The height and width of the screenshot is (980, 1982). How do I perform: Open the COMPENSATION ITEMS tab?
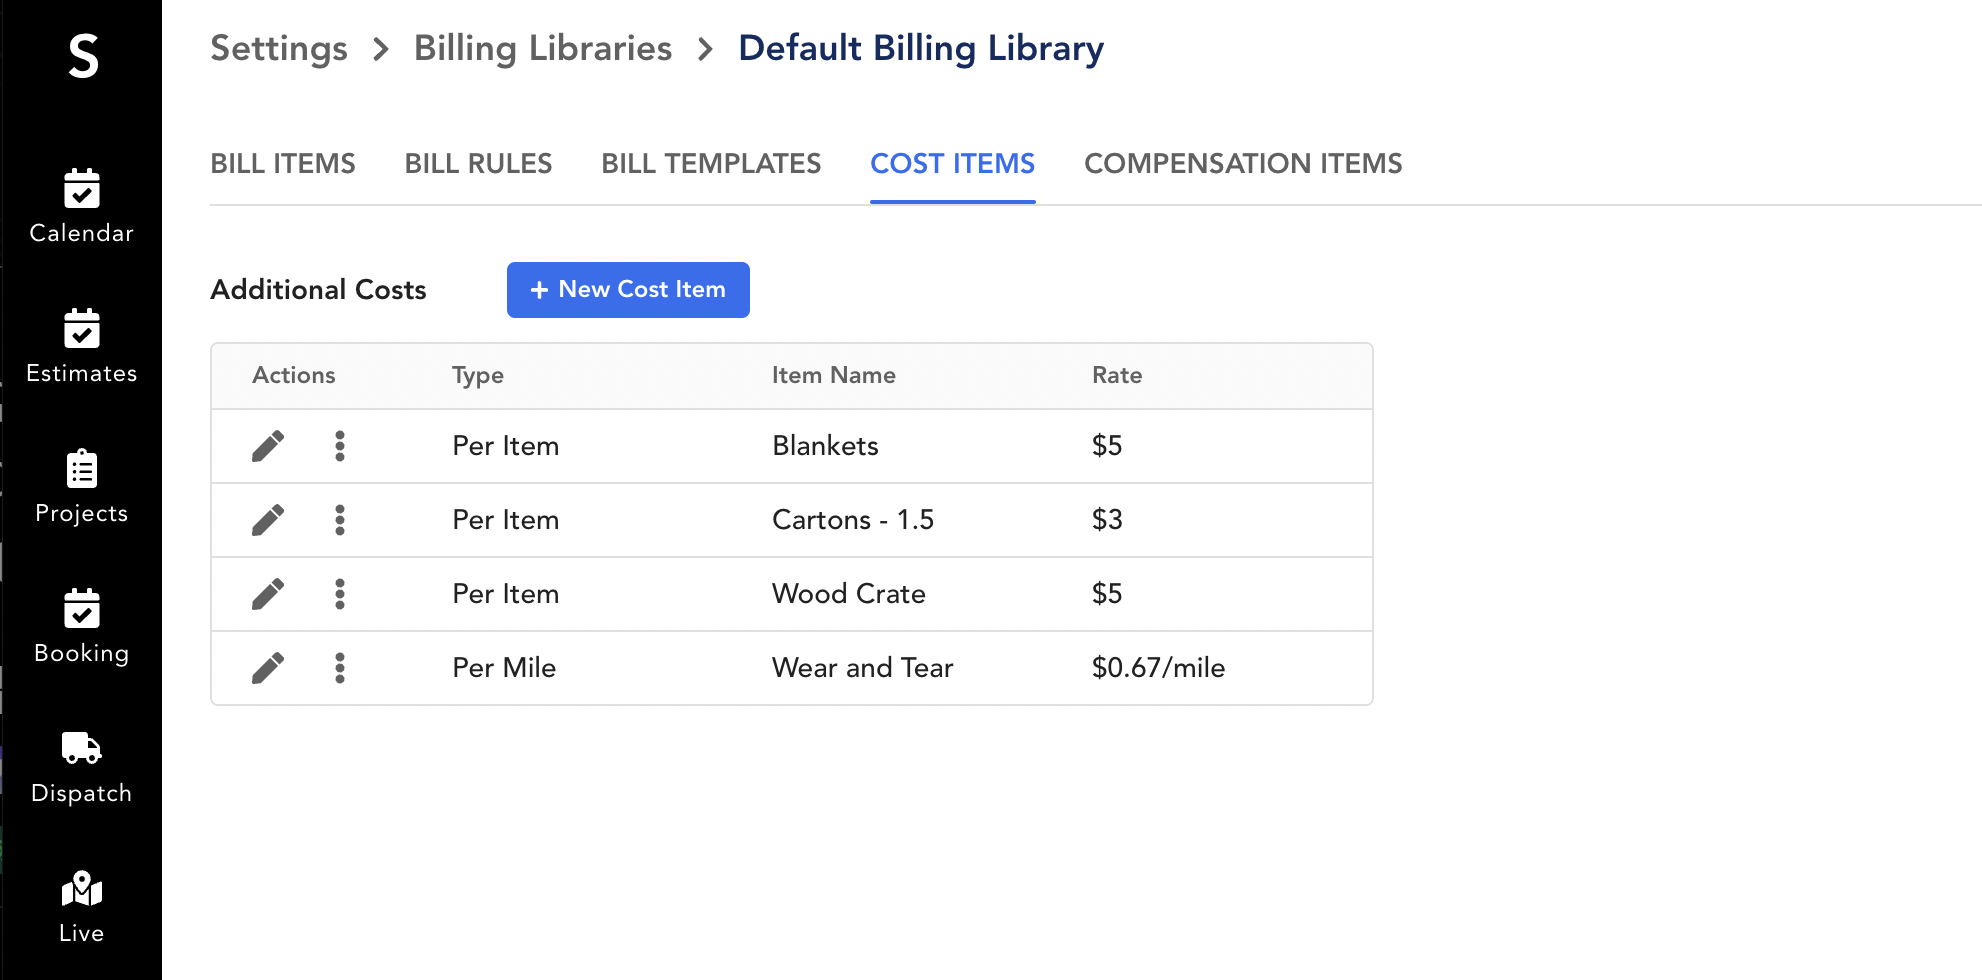pyautogui.click(x=1243, y=163)
